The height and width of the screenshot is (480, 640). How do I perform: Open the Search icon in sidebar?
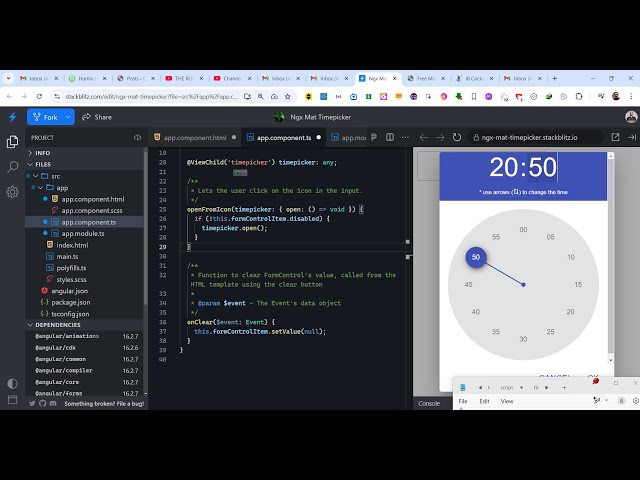pos(12,167)
